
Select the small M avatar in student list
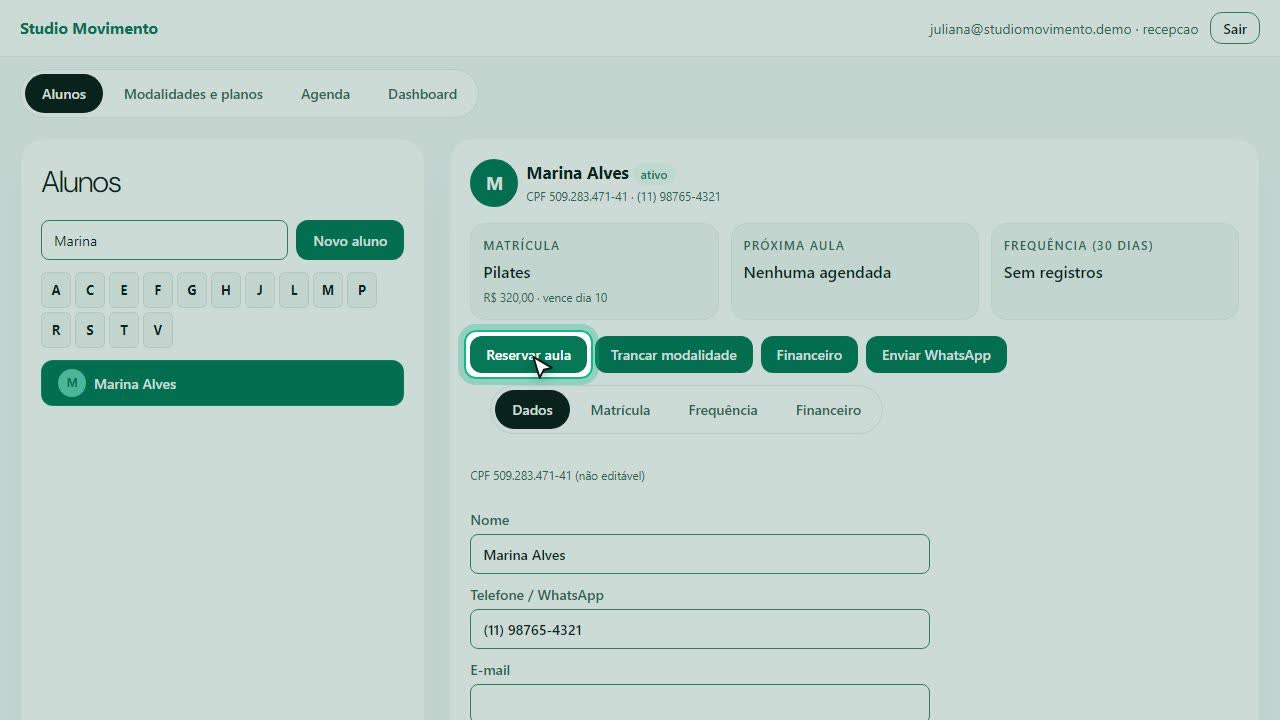tap(72, 383)
